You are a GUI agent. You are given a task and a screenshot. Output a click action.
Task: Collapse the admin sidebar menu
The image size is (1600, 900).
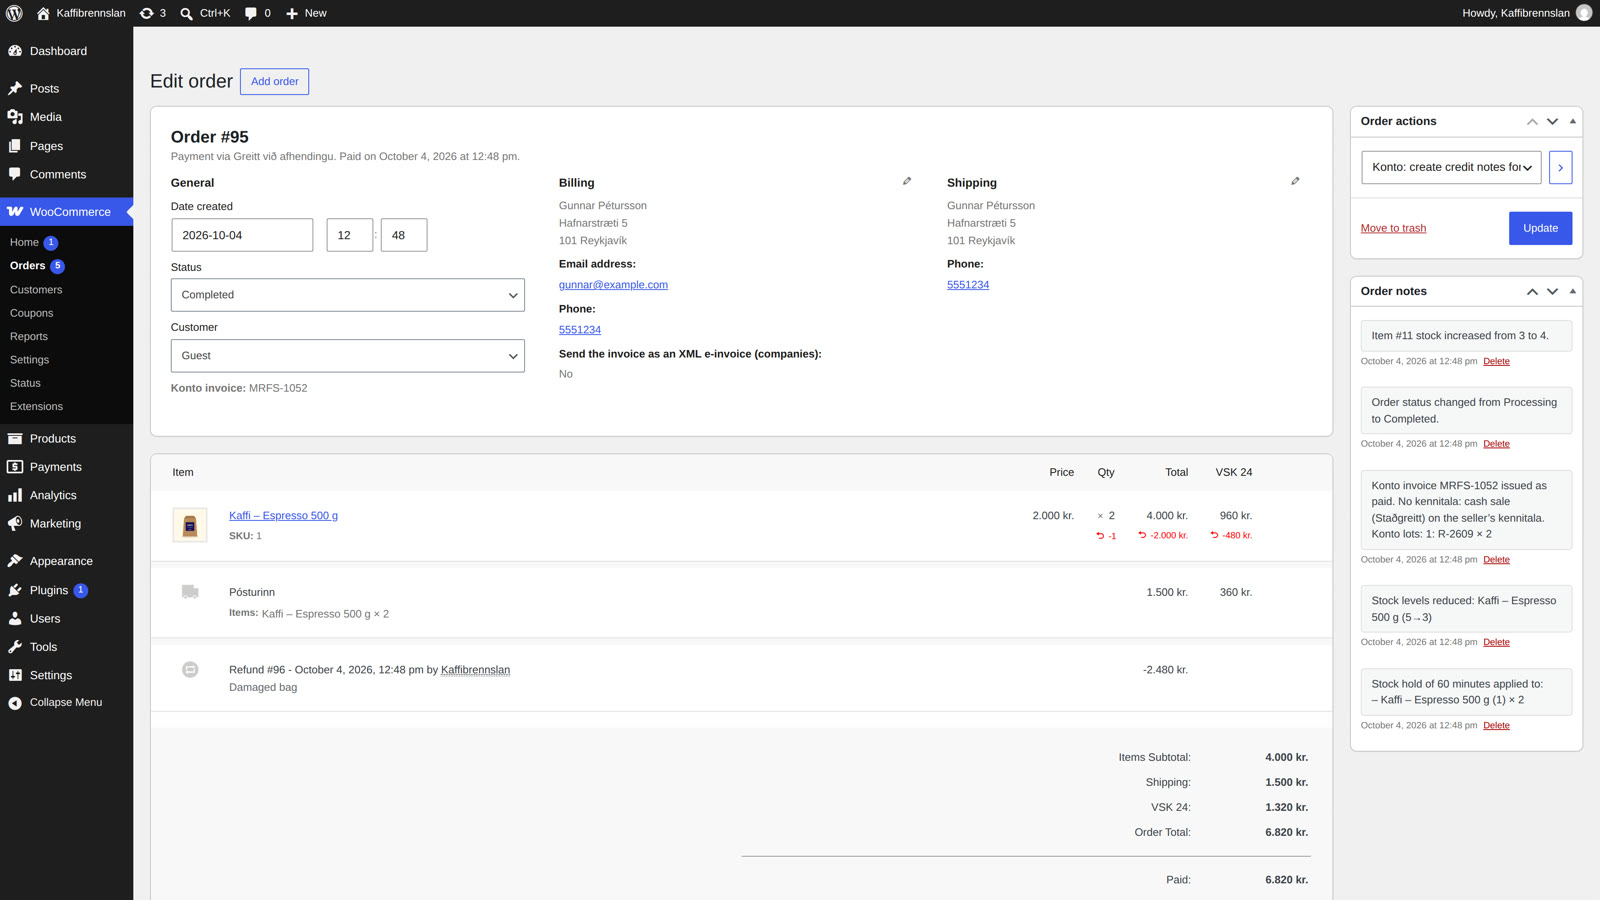click(x=66, y=702)
